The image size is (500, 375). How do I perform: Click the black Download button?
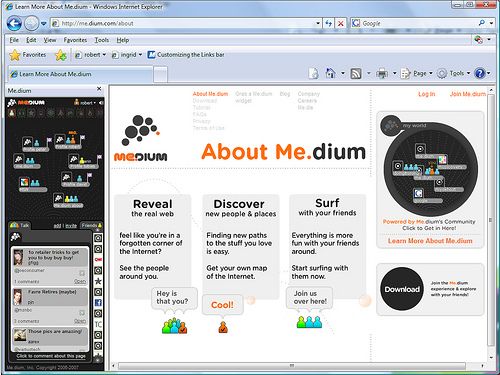402,289
